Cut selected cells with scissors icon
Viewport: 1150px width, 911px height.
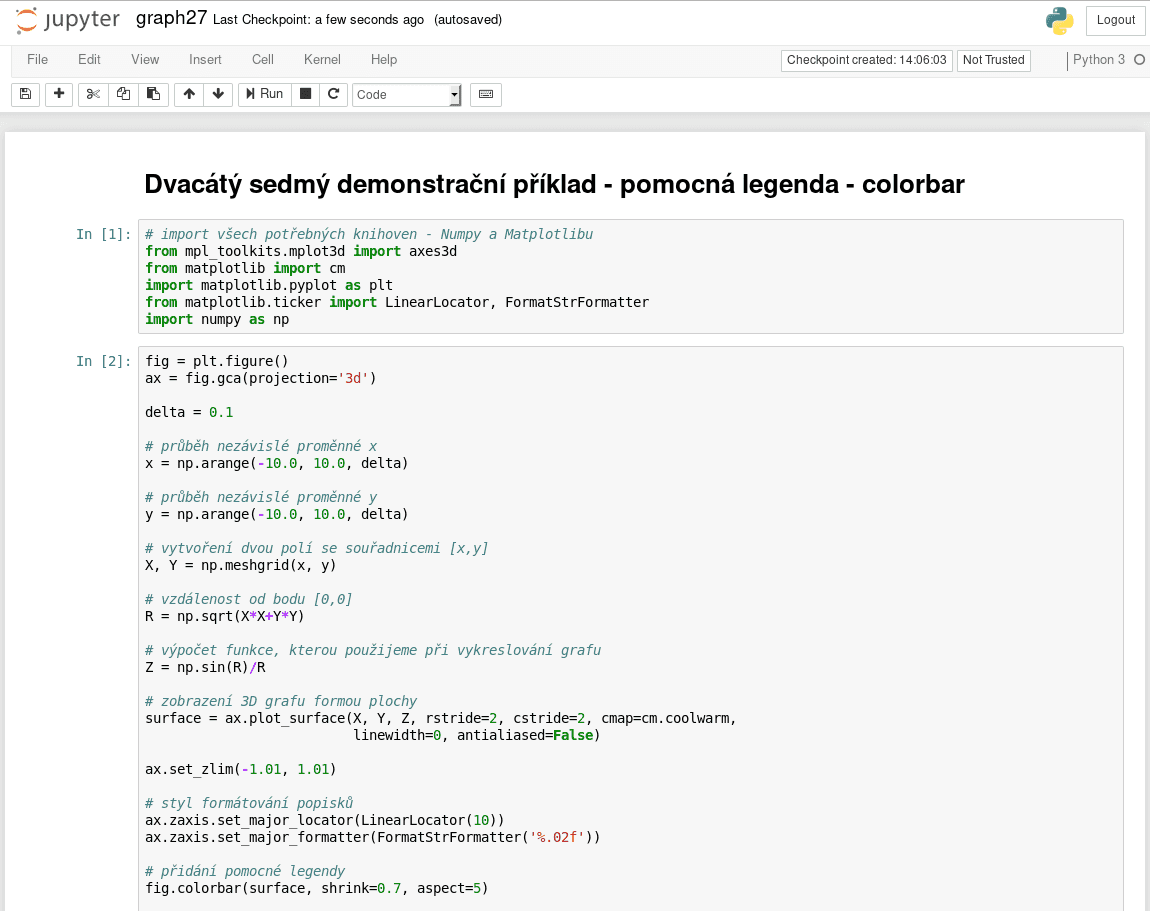[93, 94]
